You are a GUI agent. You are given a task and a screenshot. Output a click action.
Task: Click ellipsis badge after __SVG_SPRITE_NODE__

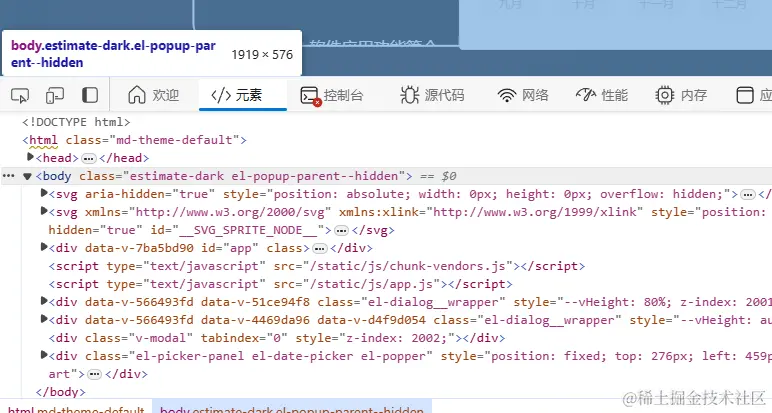(x=341, y=231)
